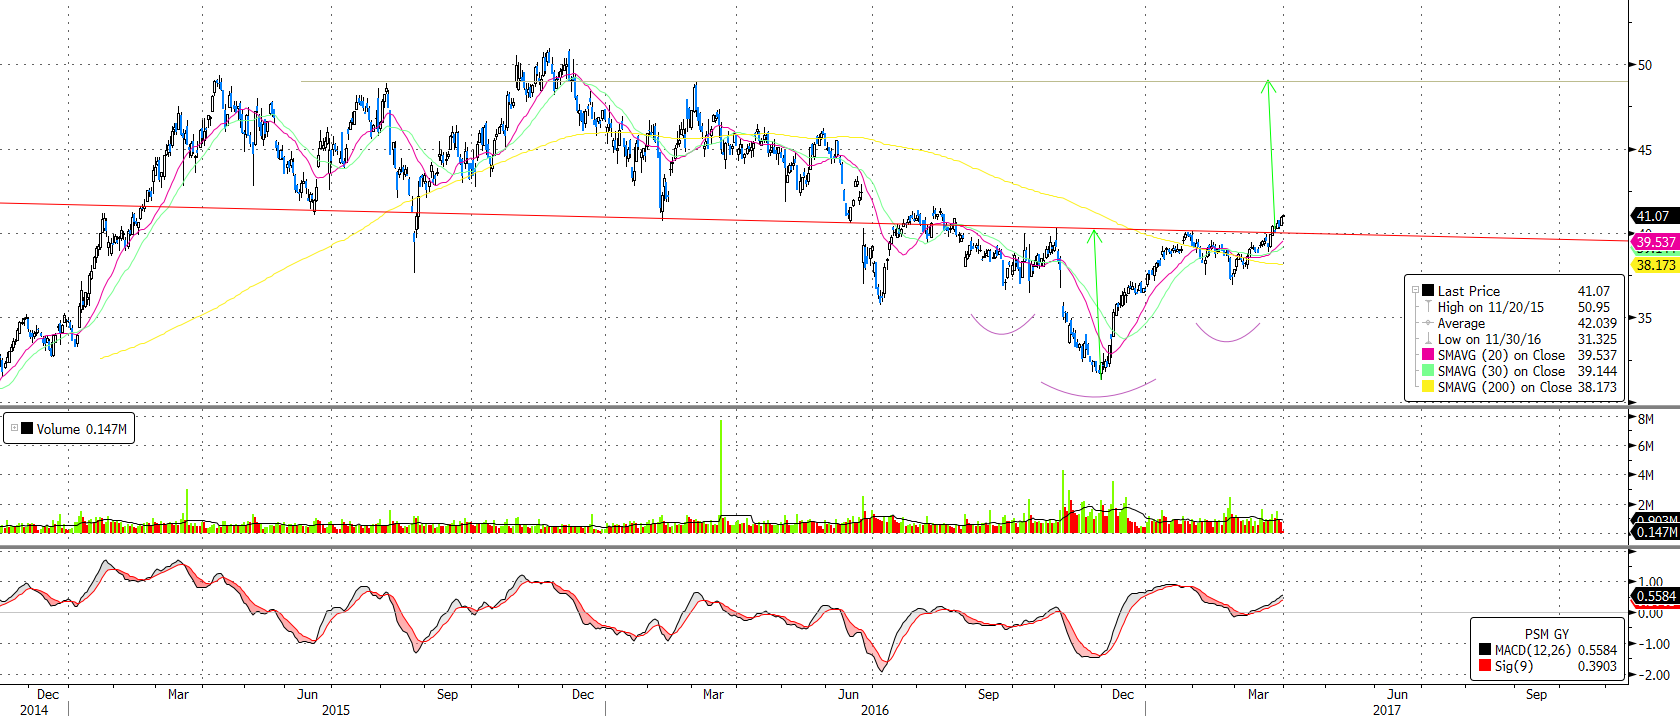Screen dimensions: 1680x716
Task: Click the black Volume color swatch
Action: [27, 428]
